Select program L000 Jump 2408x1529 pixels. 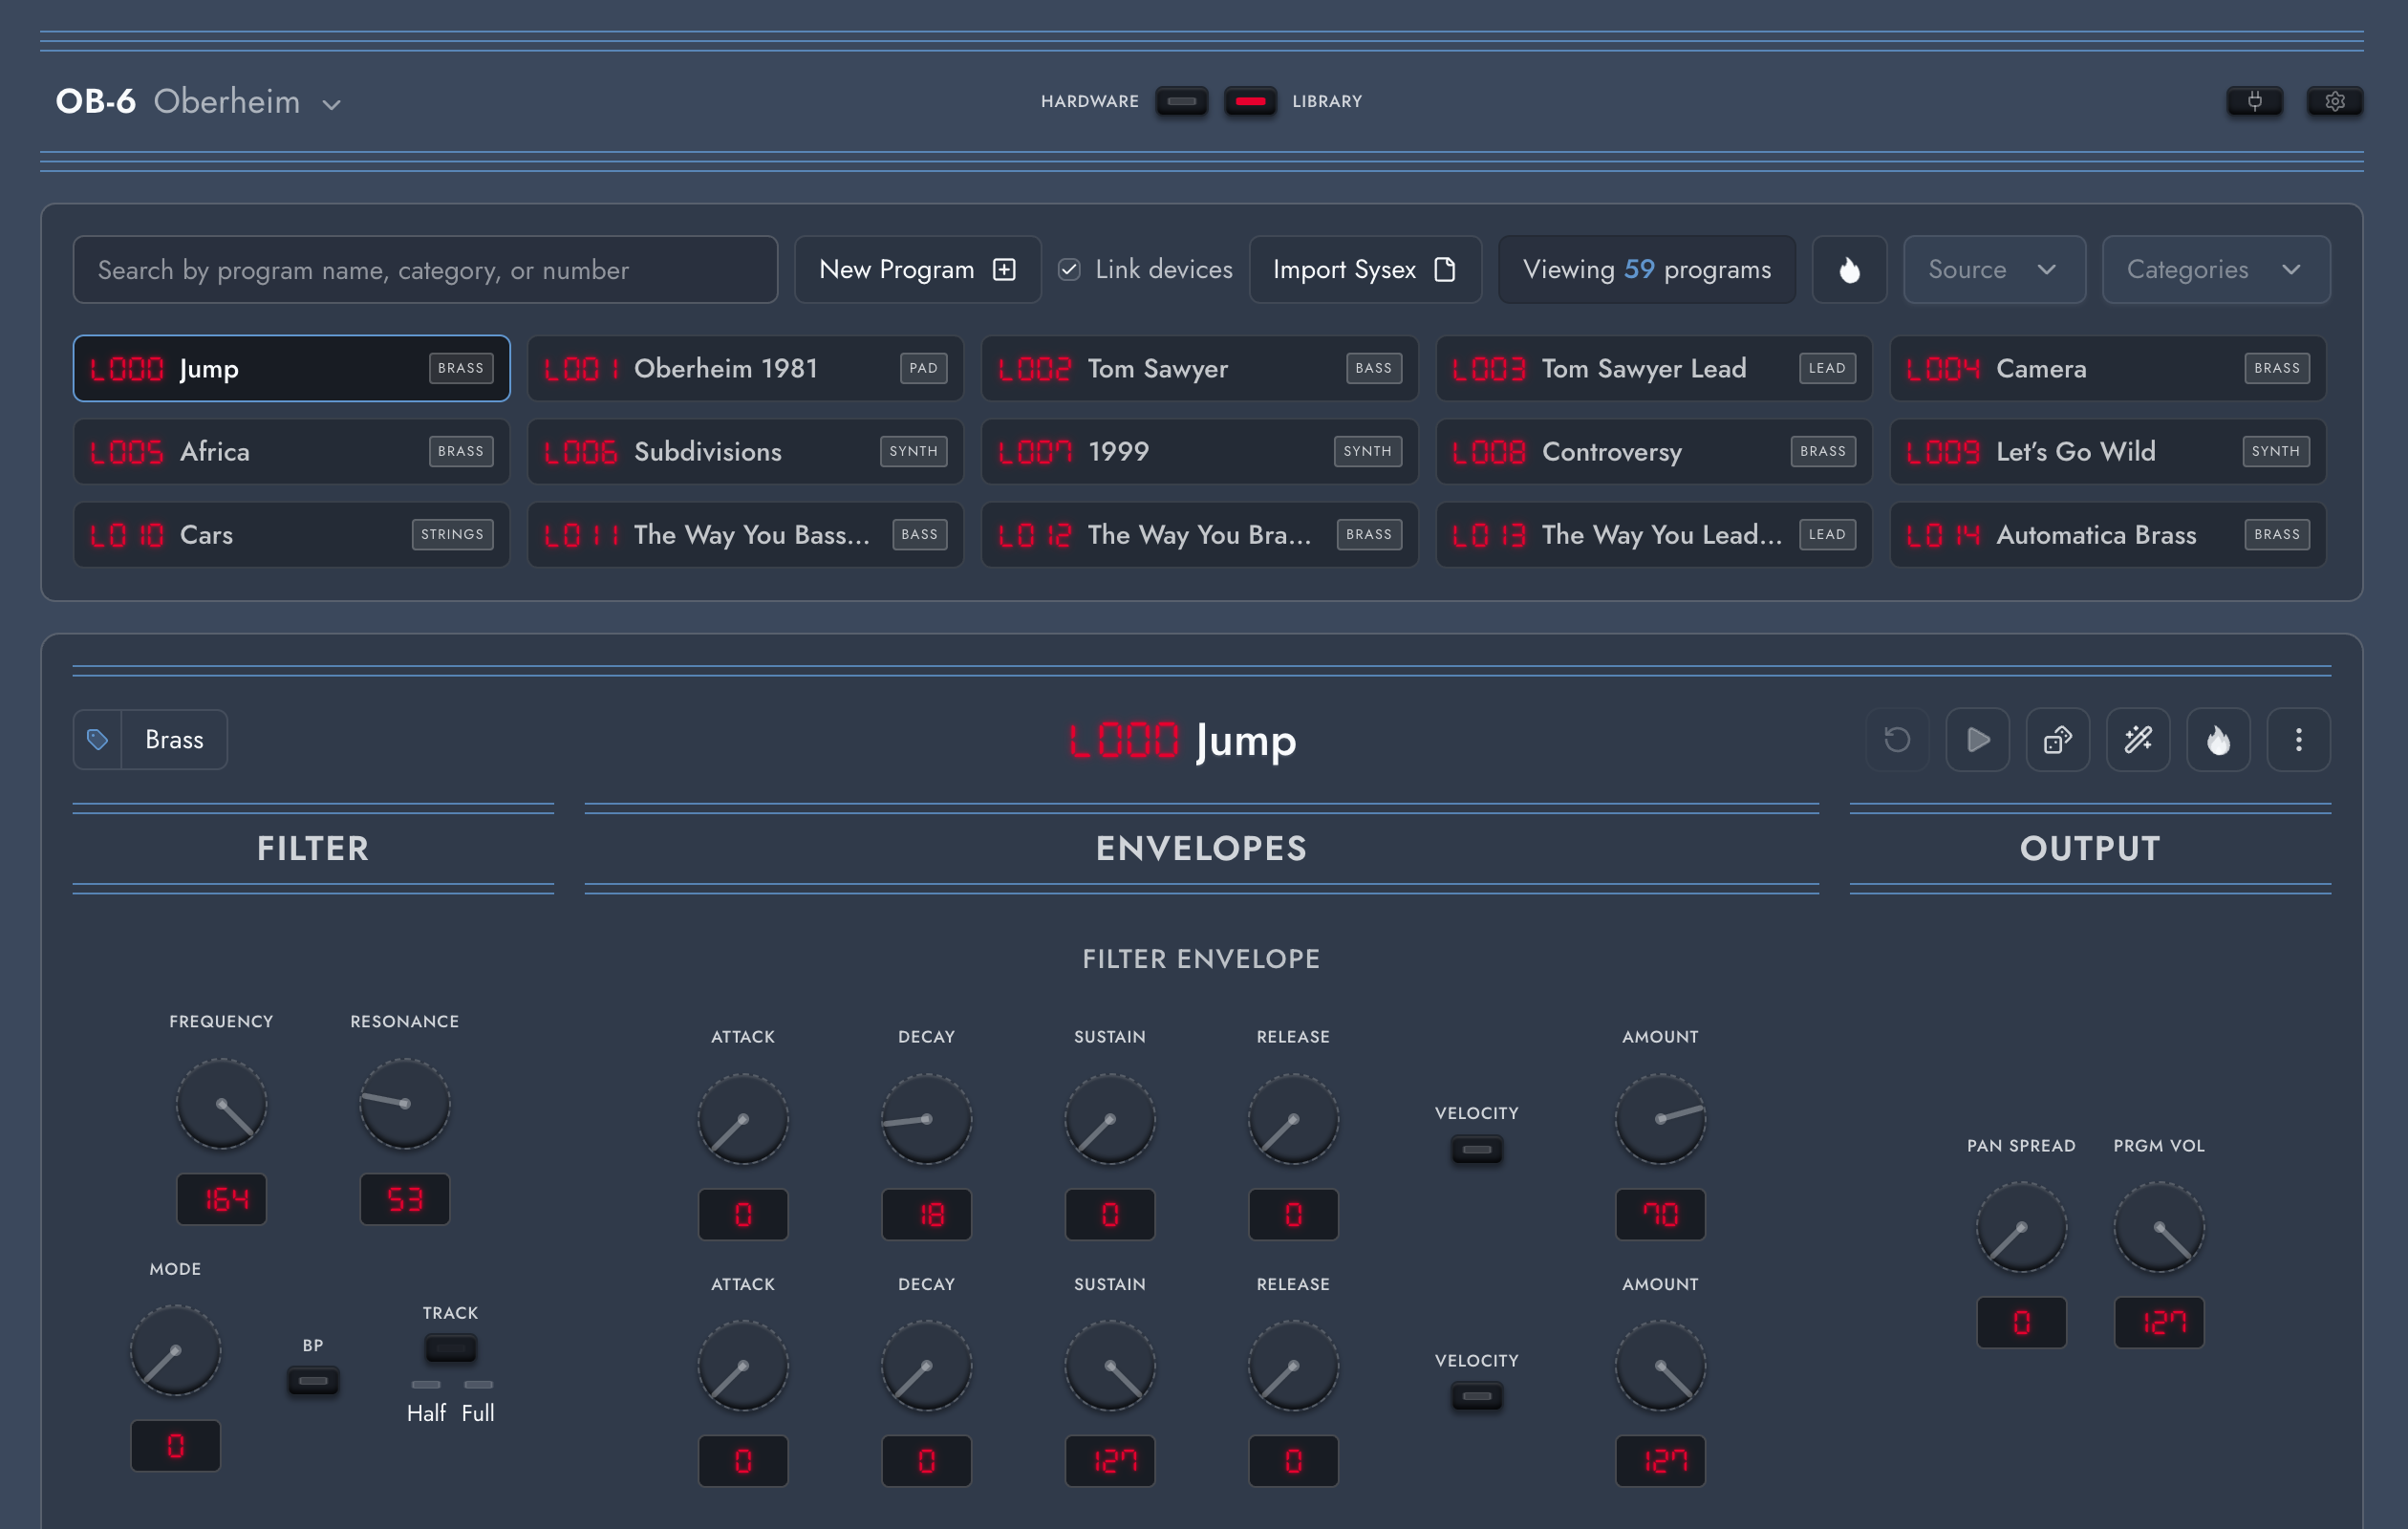coord(291,368)
